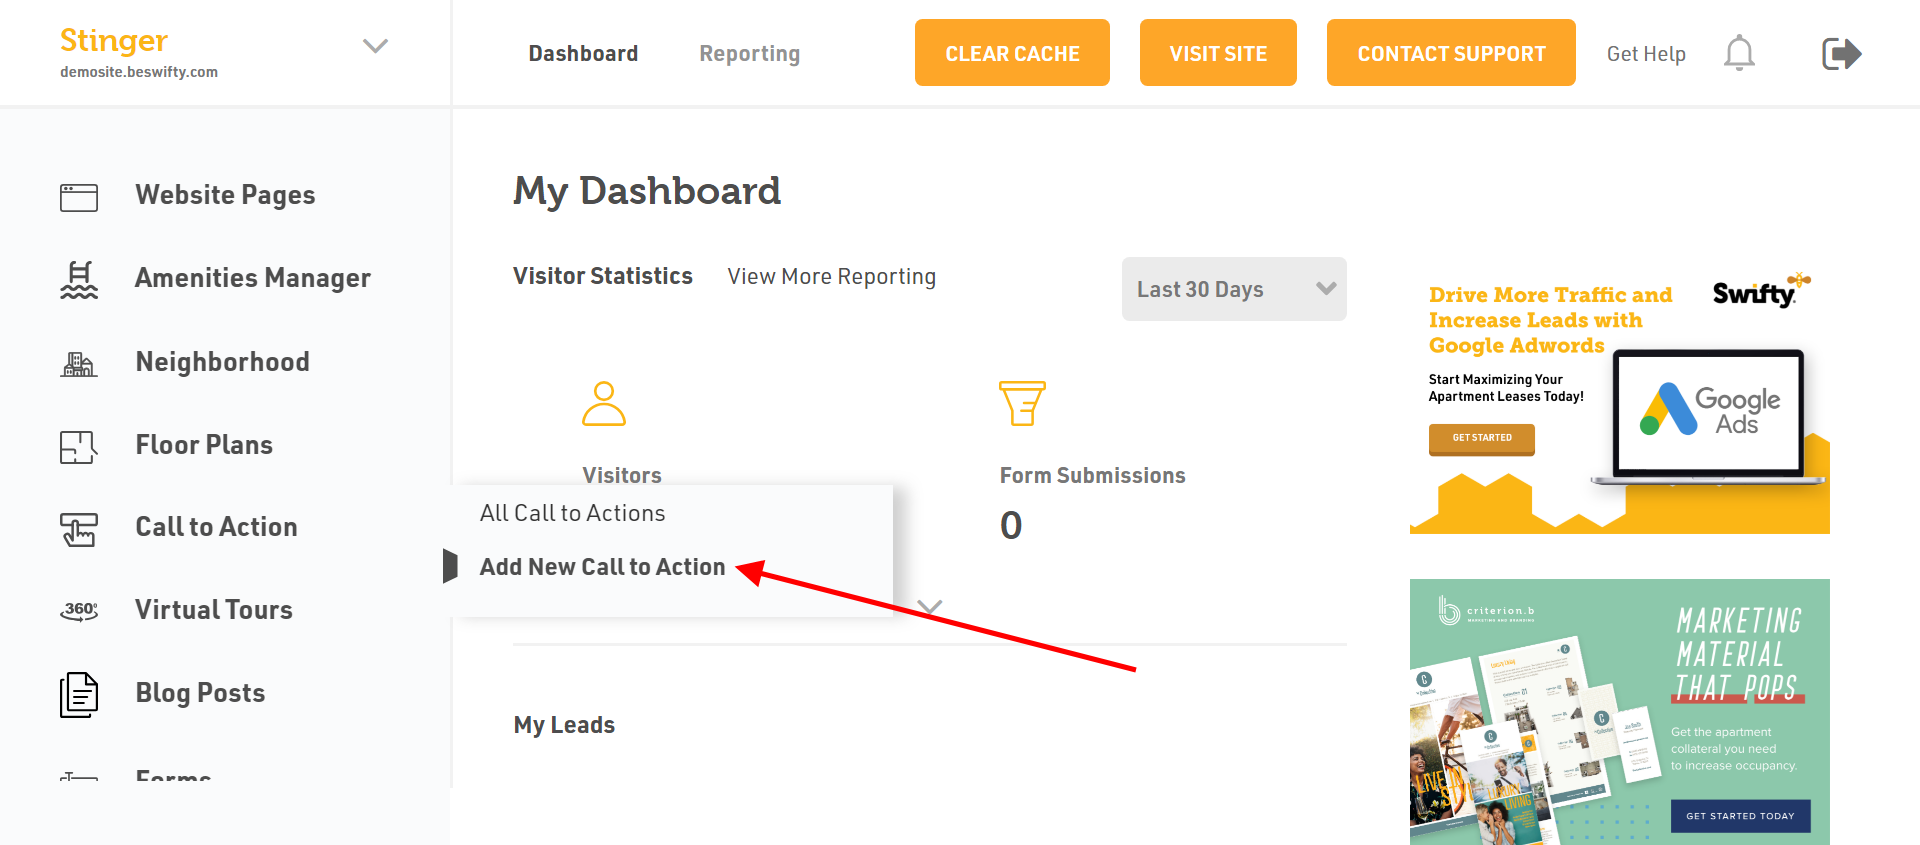
Task: Select the Amenities Manager pool icon
Action: pyautogui.click(x=79, y=280)
